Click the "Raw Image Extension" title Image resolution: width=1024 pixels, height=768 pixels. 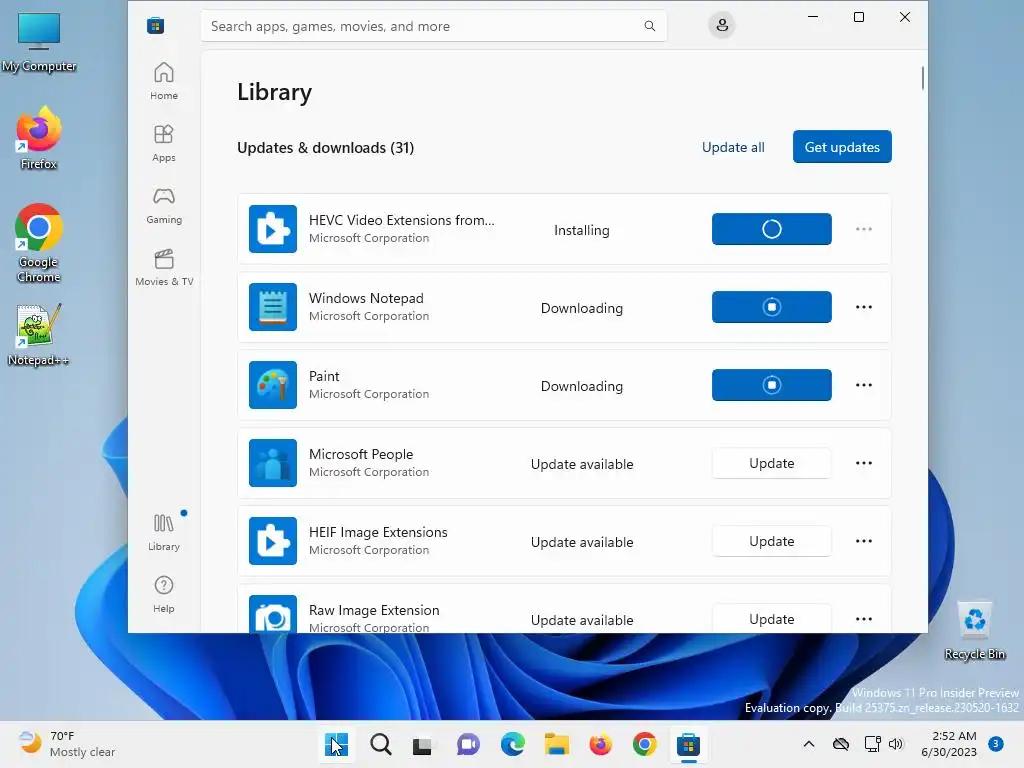(x=374, y=610)
